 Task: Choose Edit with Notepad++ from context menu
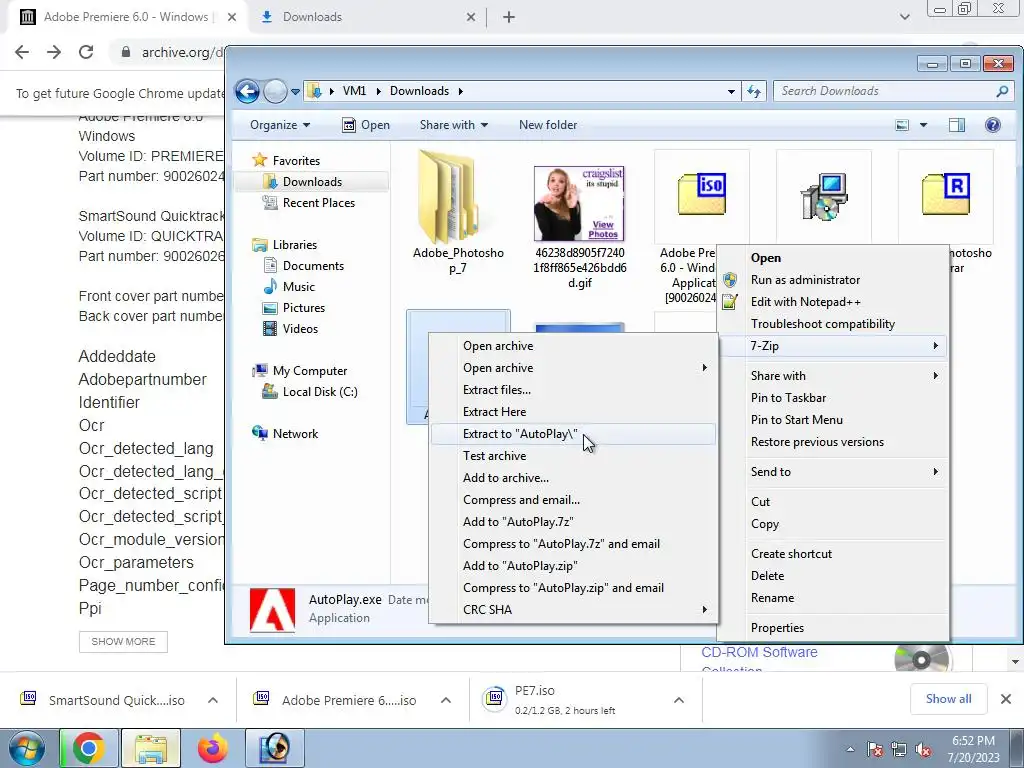(x=833, y=302)
